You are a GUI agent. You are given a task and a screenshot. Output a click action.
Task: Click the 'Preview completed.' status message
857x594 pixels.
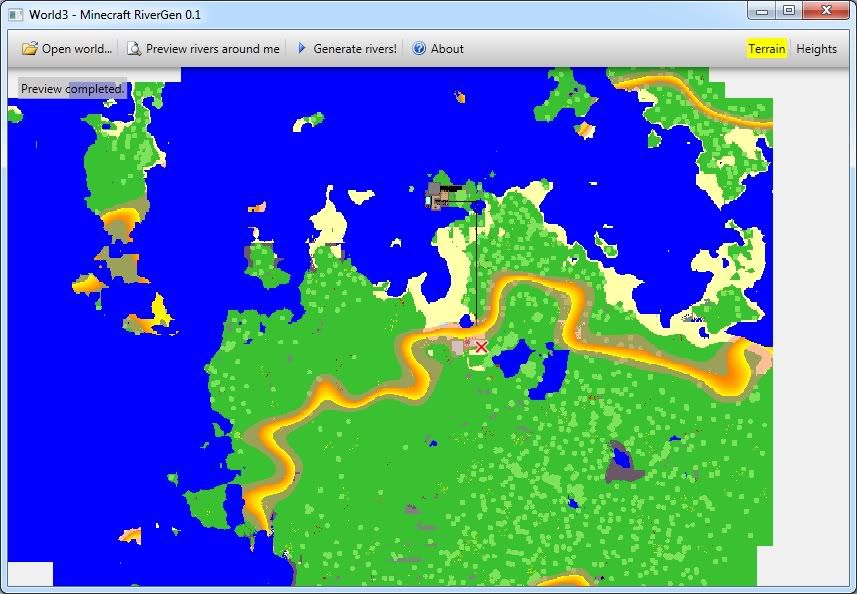coord(73,89)
